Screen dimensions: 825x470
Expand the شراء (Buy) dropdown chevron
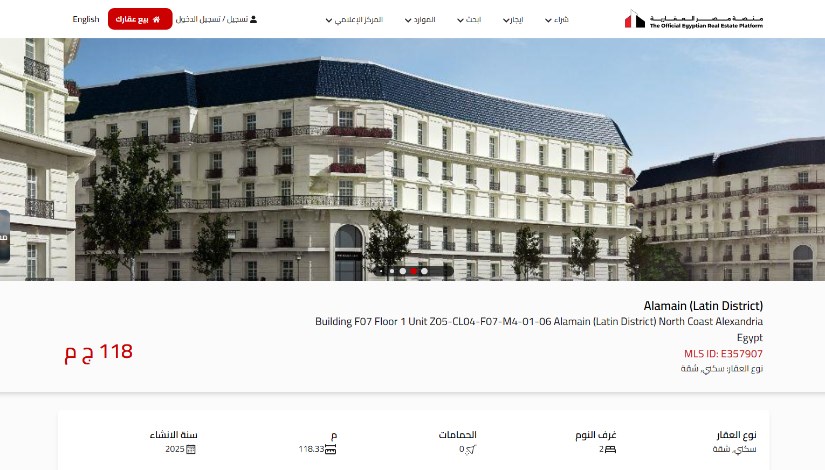click(548, 21)
